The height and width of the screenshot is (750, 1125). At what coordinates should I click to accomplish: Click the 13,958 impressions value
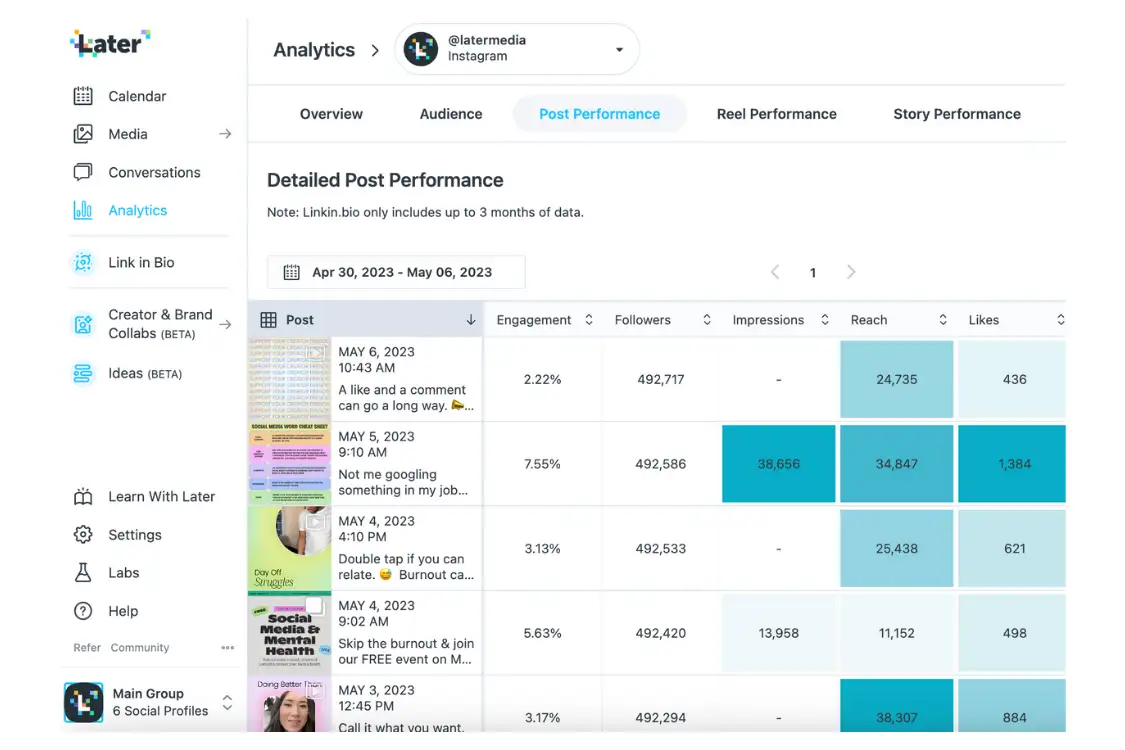(778, 633)
